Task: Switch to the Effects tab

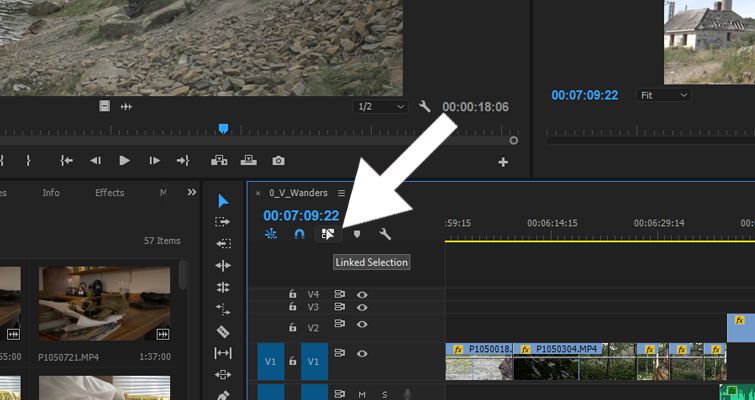Action: pyautogui.click(x=110, y=193)
